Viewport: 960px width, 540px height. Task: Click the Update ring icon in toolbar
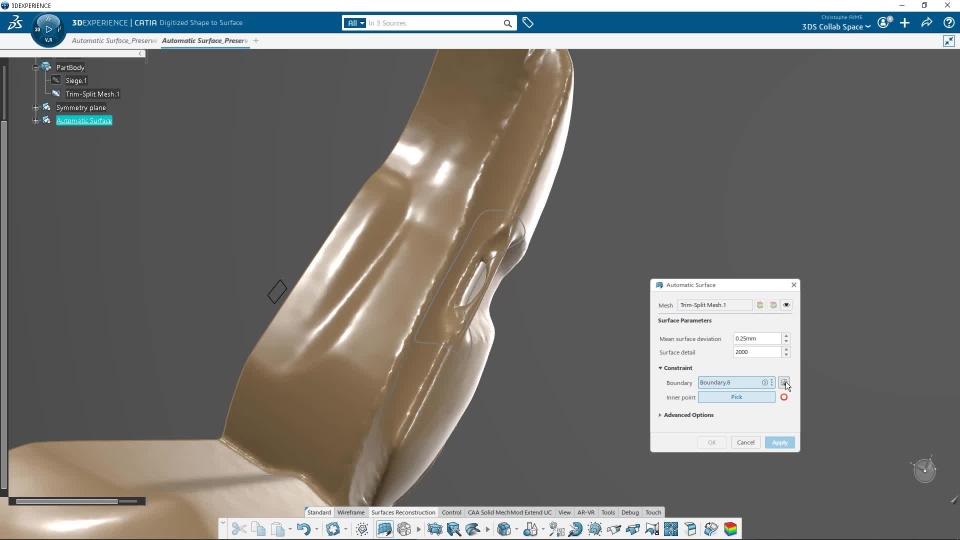pyautogui.click(x=332, y=529)
